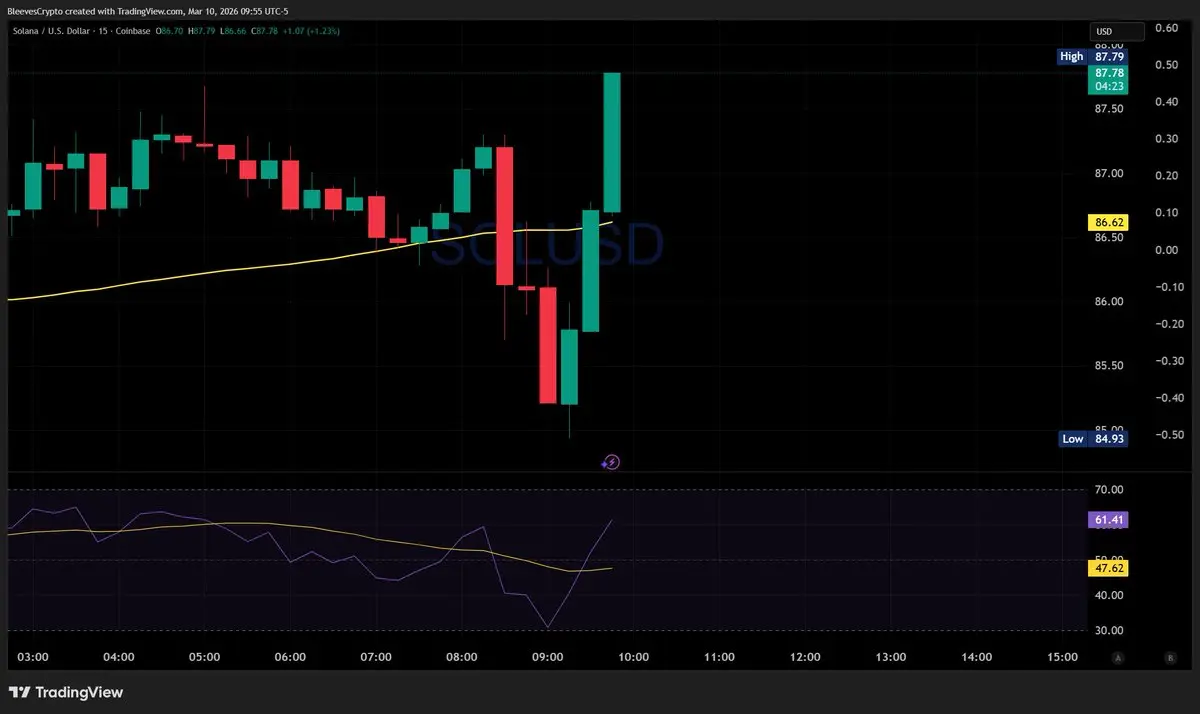Click the High 87.79 price label
Image resolution: width=1200 pixels, height=714 pixels.
coord(1093,57)
